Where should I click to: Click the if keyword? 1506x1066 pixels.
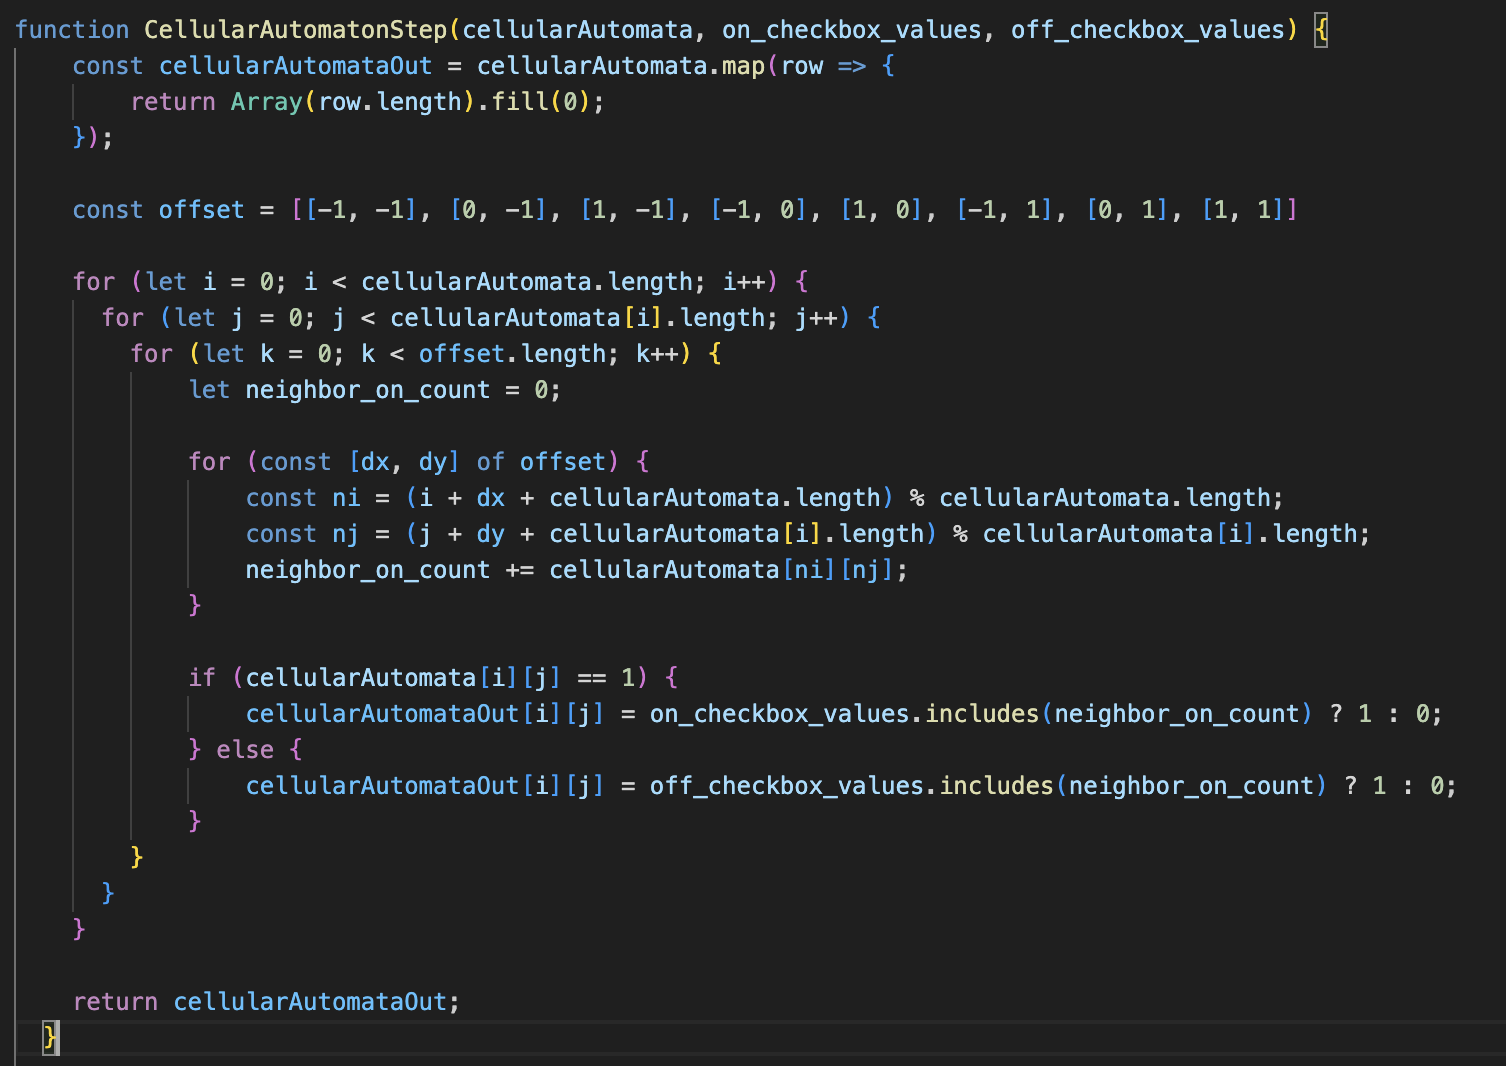[202, 678]
